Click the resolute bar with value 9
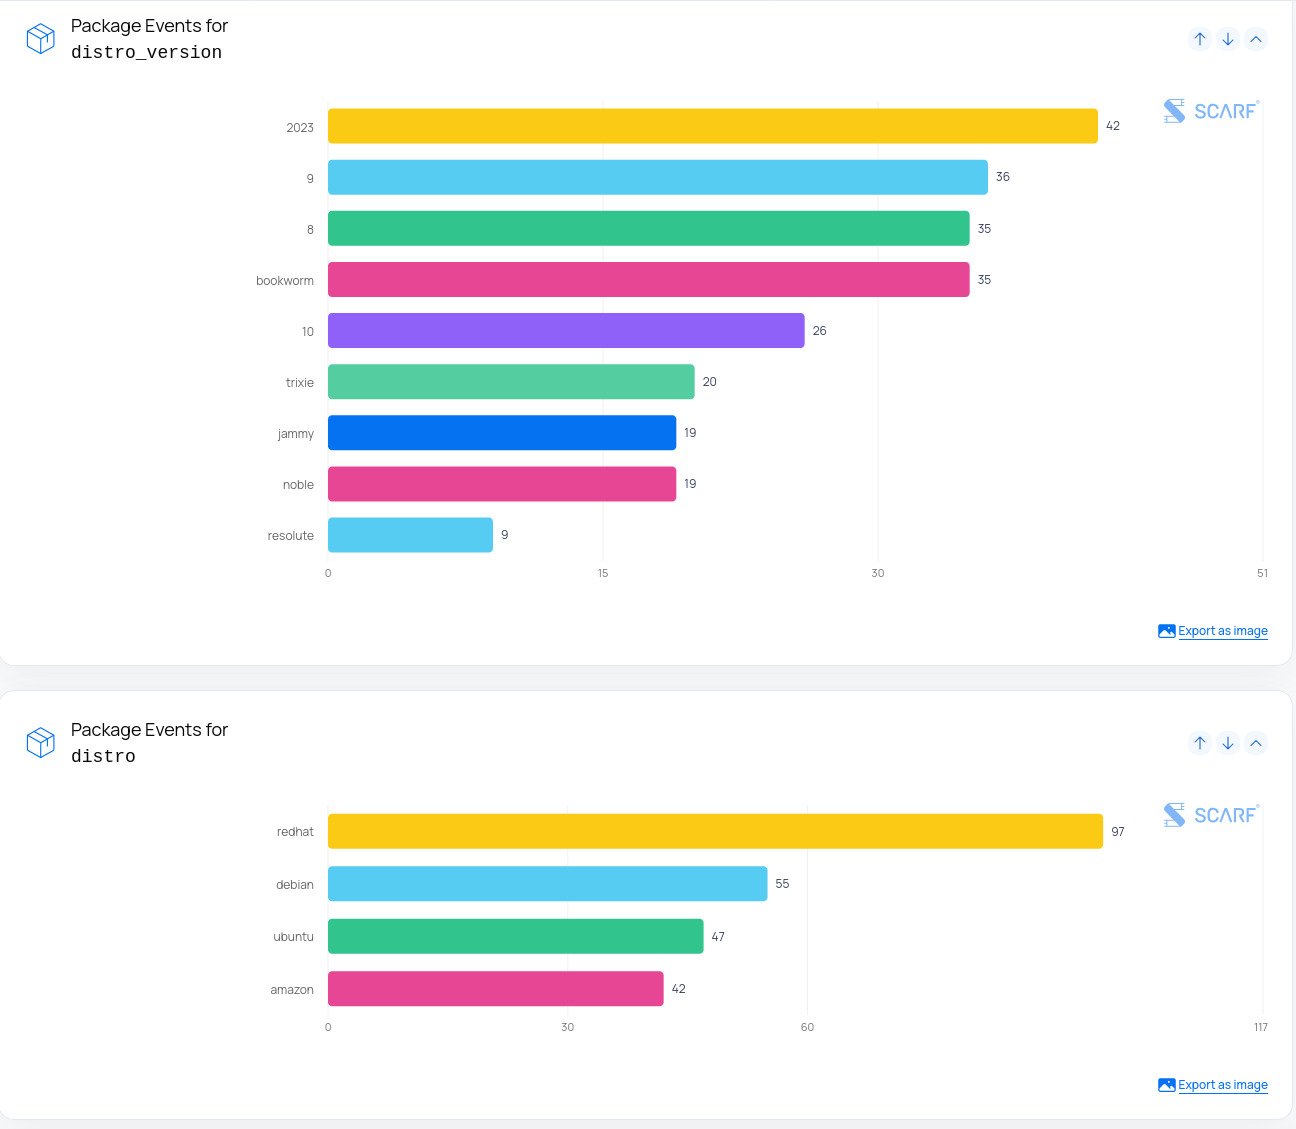This screenshot has height=1129, width=1296. click(410, 535)
